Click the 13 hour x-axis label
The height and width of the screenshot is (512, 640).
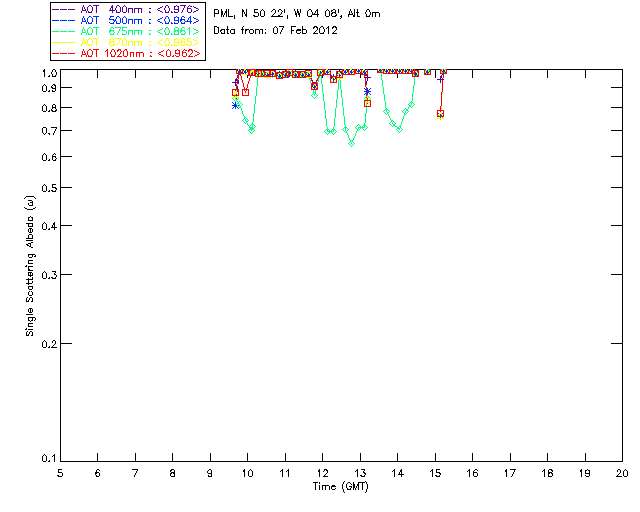pos(360,473)
